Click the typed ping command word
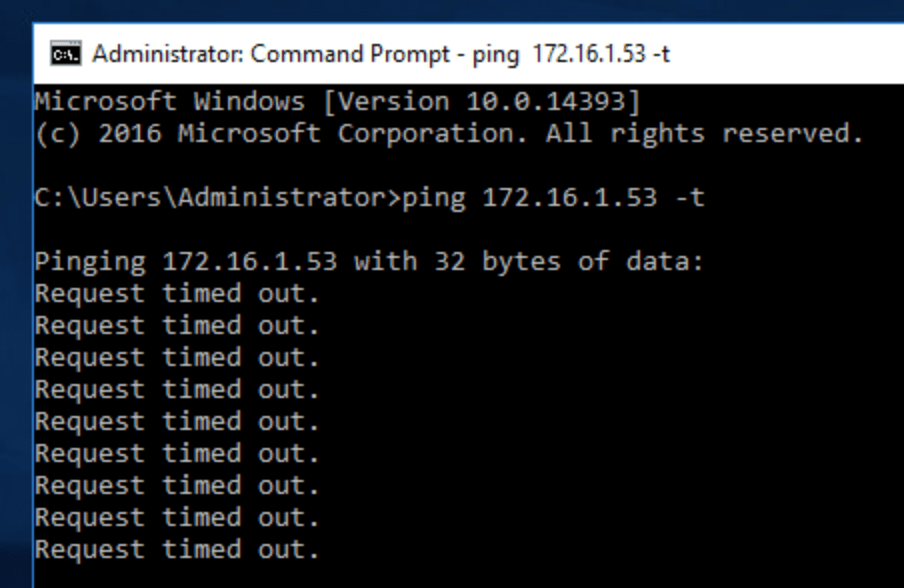Image resolution: width=904 pixels, height=588 pixels. [433, 197]
